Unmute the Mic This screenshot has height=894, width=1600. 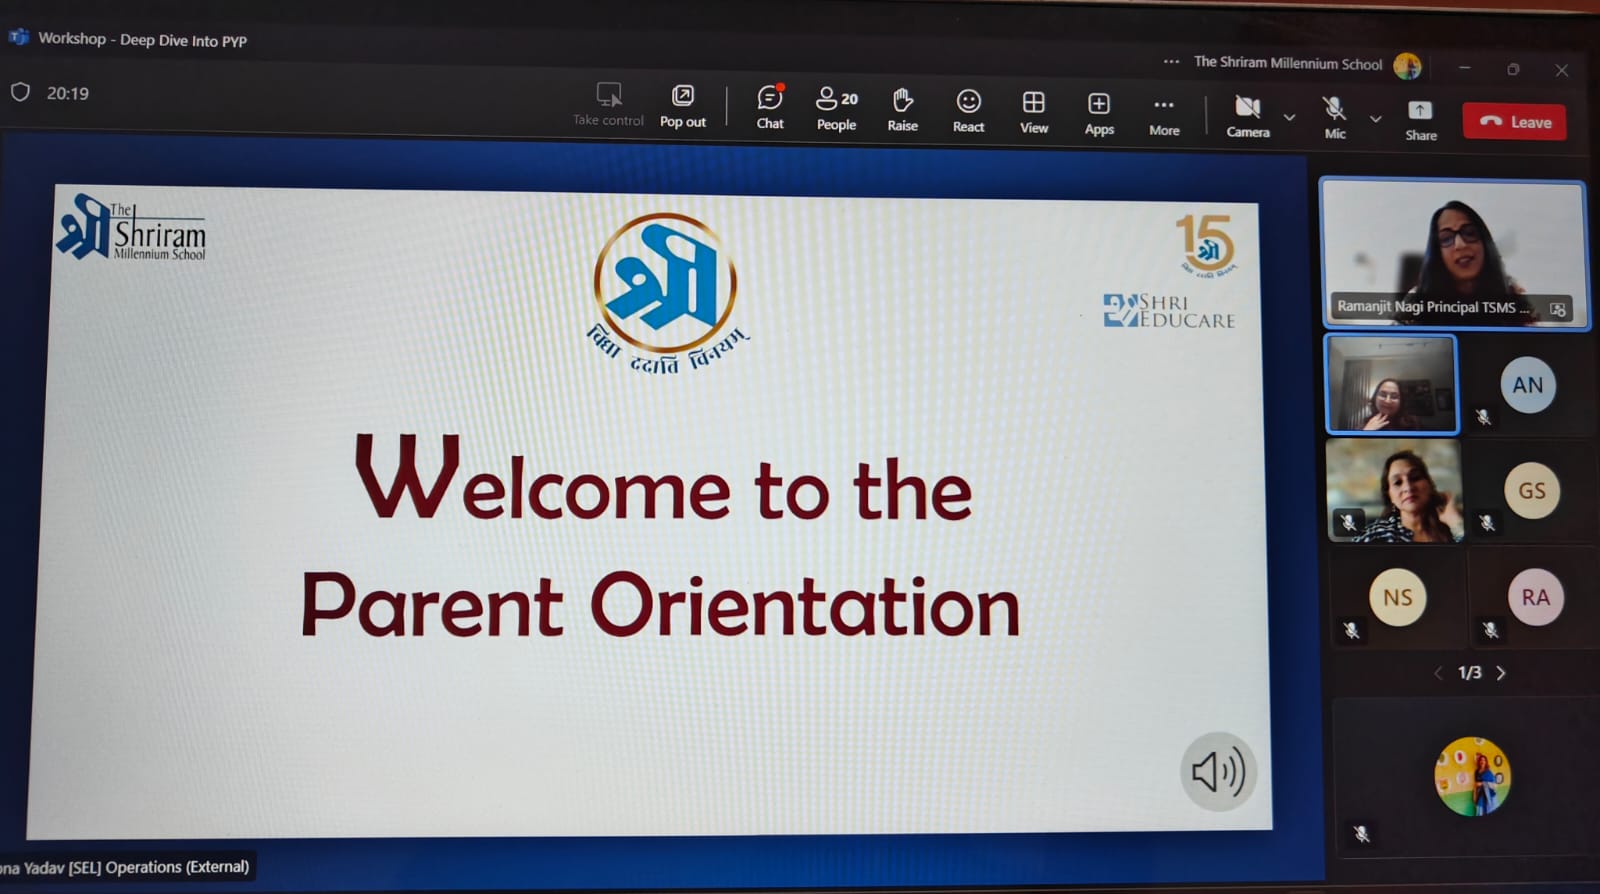[1335, 117]
